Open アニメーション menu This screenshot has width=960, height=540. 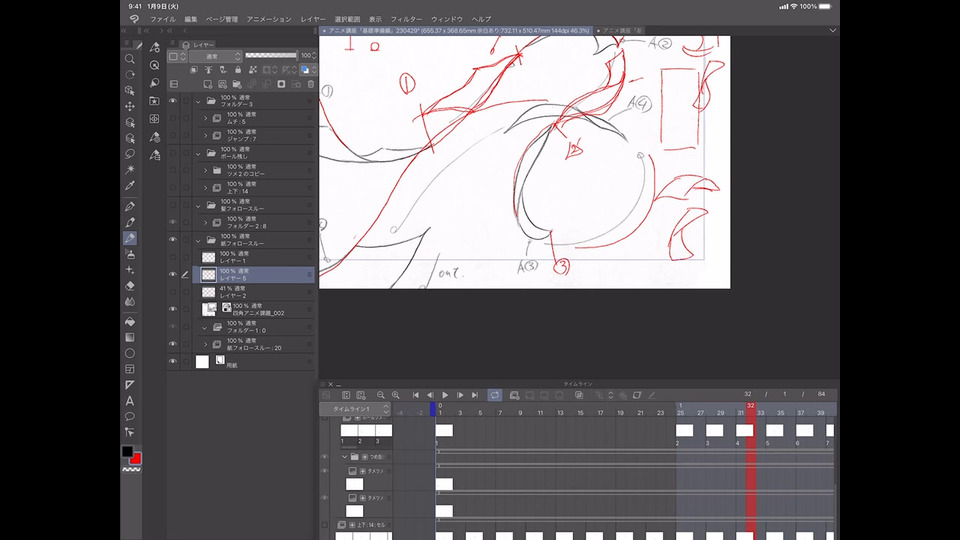(x=269, y=19)
